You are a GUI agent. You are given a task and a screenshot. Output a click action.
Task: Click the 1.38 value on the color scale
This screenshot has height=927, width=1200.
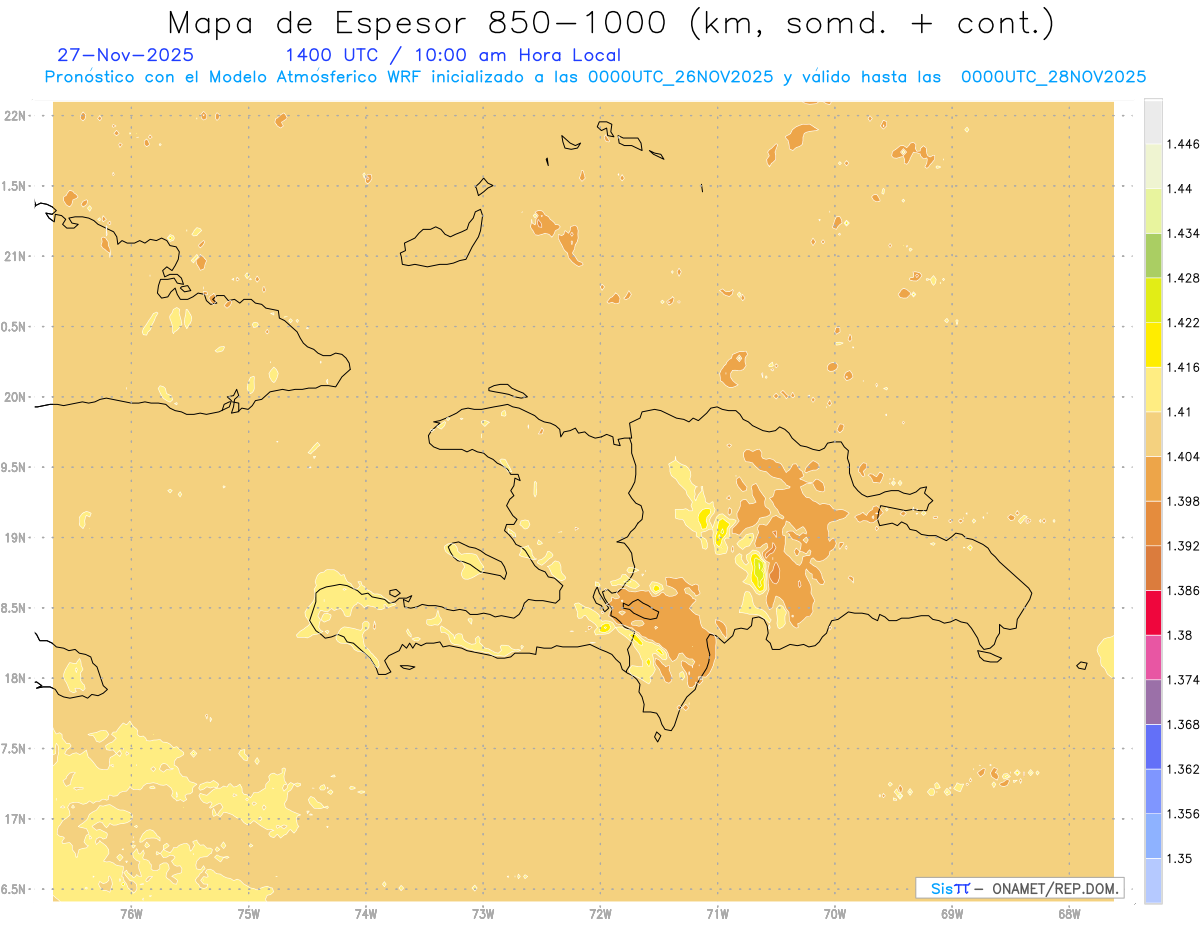[x=1180, y=635]
